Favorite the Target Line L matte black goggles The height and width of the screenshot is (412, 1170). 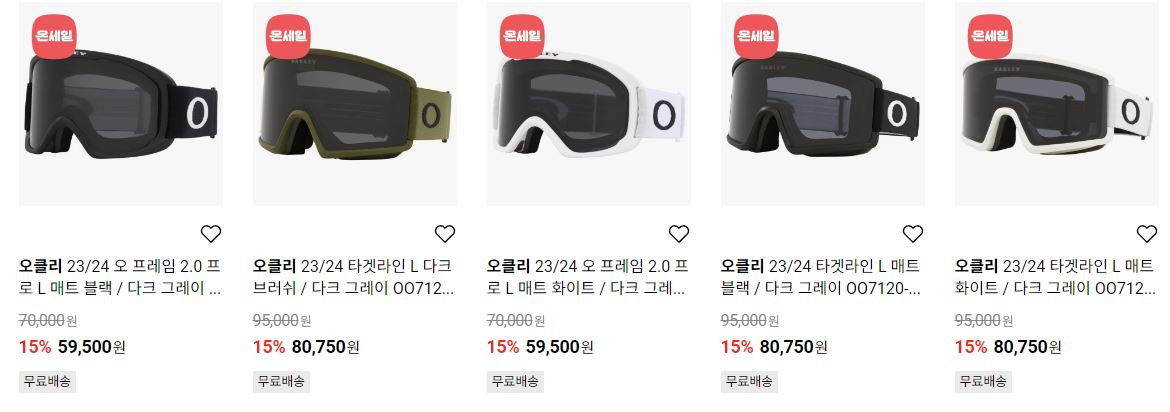click(x=913, y=234)
